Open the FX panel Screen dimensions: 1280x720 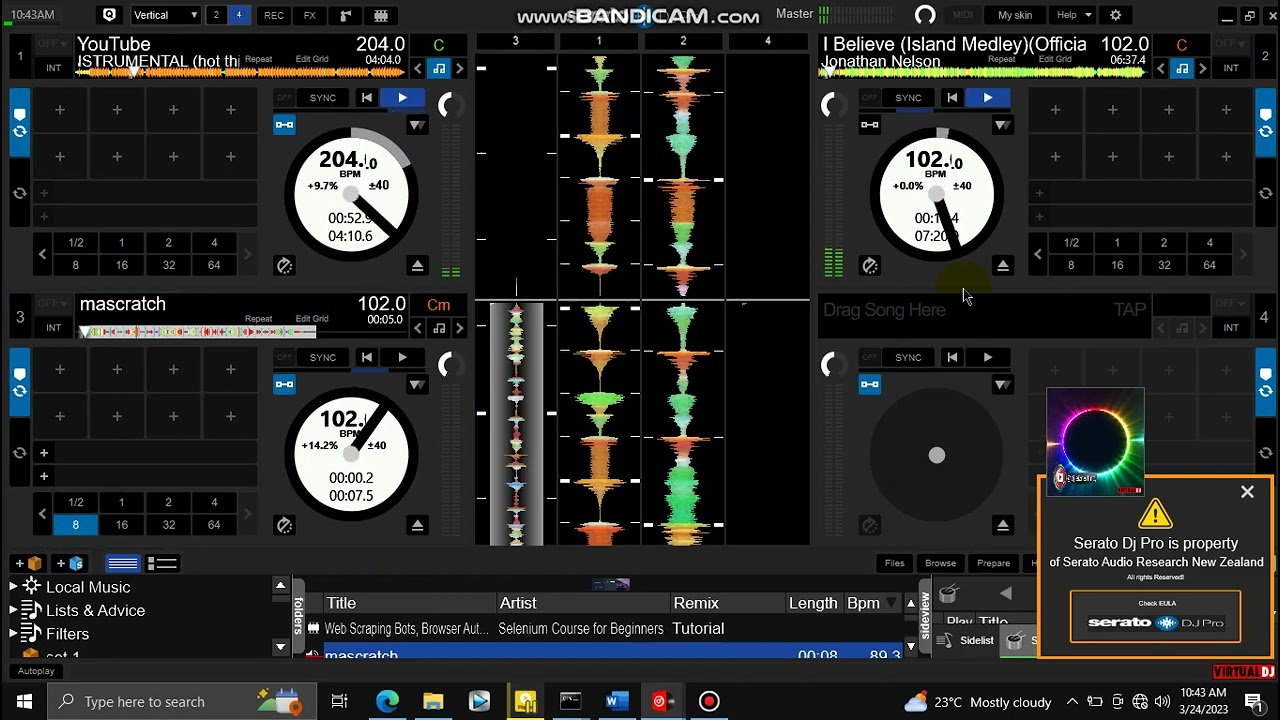309,15
